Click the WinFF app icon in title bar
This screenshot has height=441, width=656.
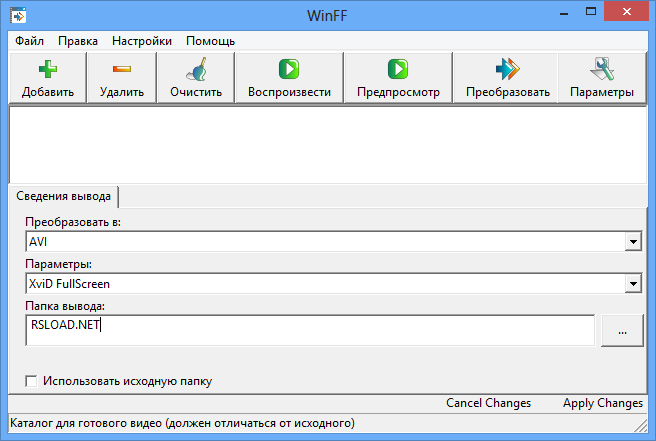pyautogui.click(x=18, y=15)
